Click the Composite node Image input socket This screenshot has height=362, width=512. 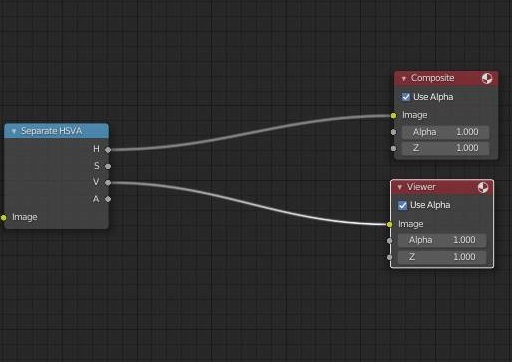tap(394, 116)
